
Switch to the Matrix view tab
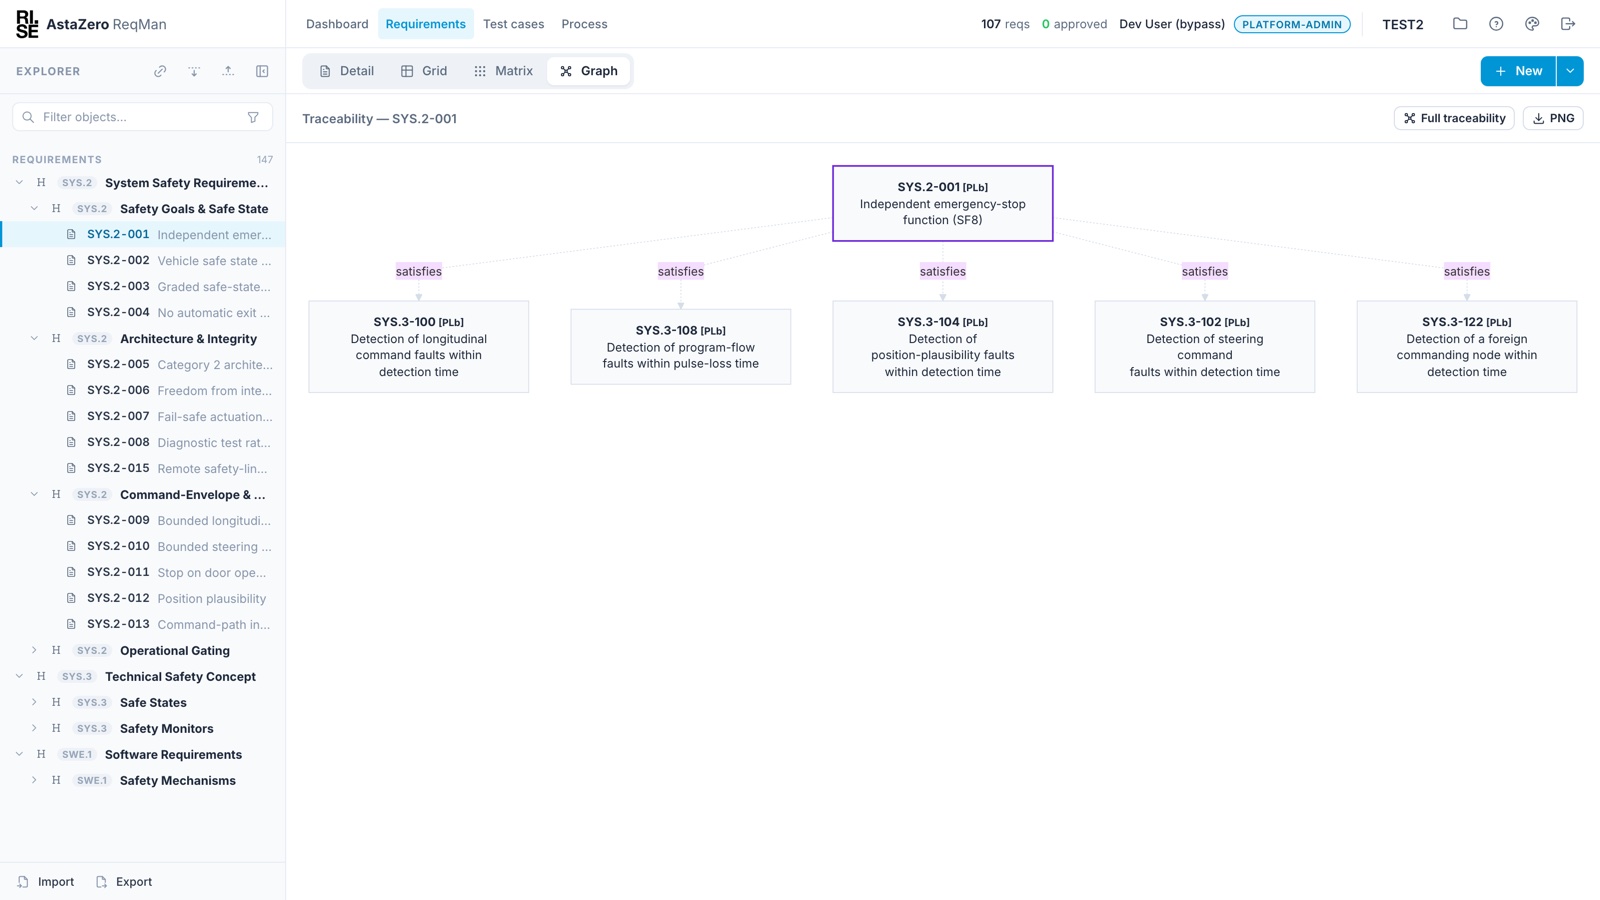[x=503, y=71]
